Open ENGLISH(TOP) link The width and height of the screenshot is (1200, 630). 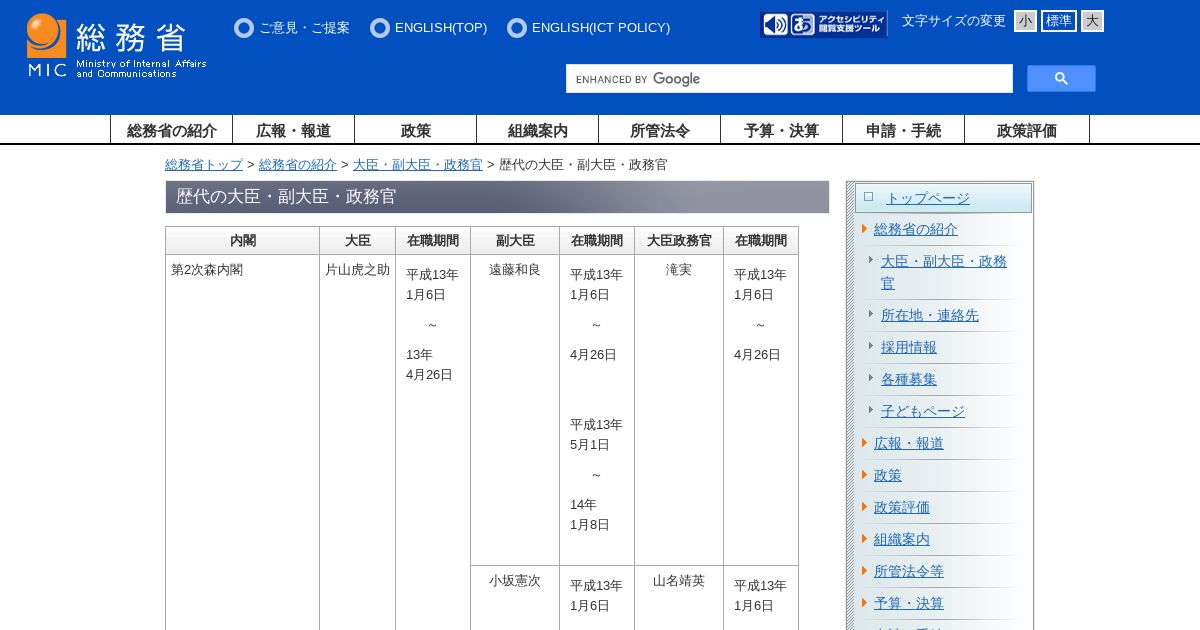[x=441, y=28]
